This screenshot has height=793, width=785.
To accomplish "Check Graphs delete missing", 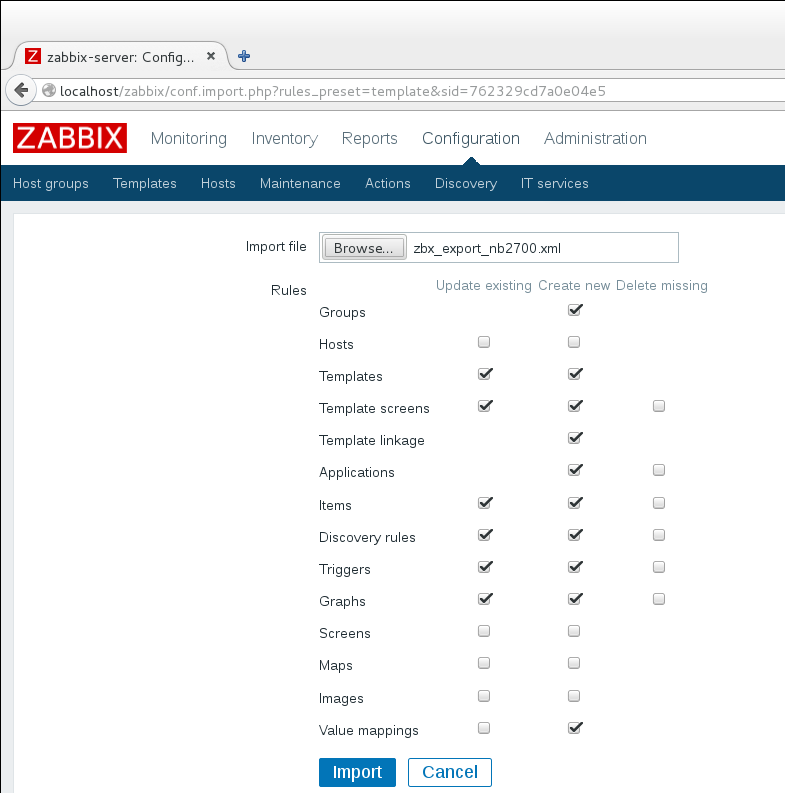I will 659,599.
